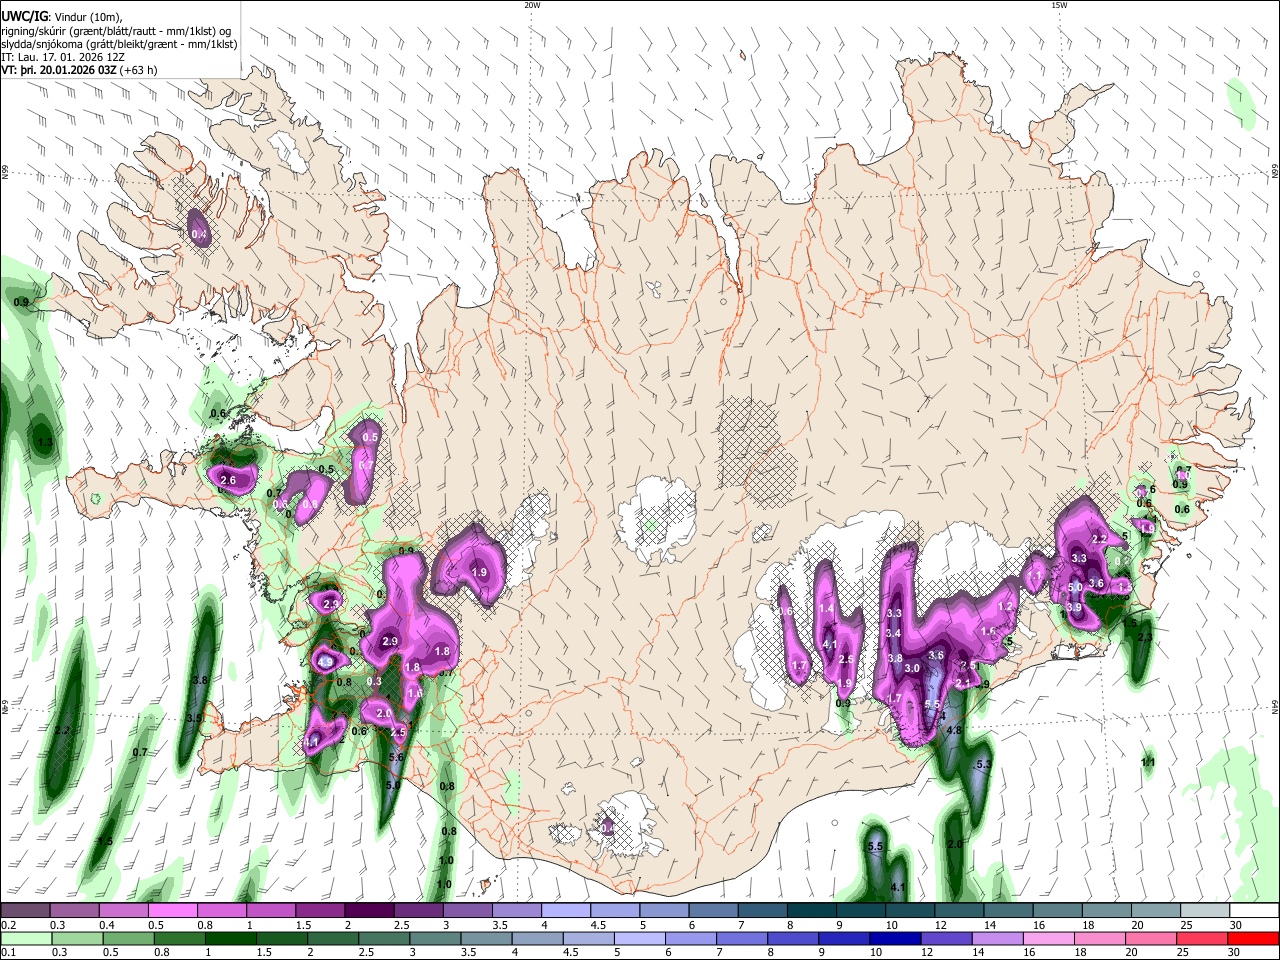Select the bright pink 0.5–0.8 snow legend swatch

coord(172,910)
